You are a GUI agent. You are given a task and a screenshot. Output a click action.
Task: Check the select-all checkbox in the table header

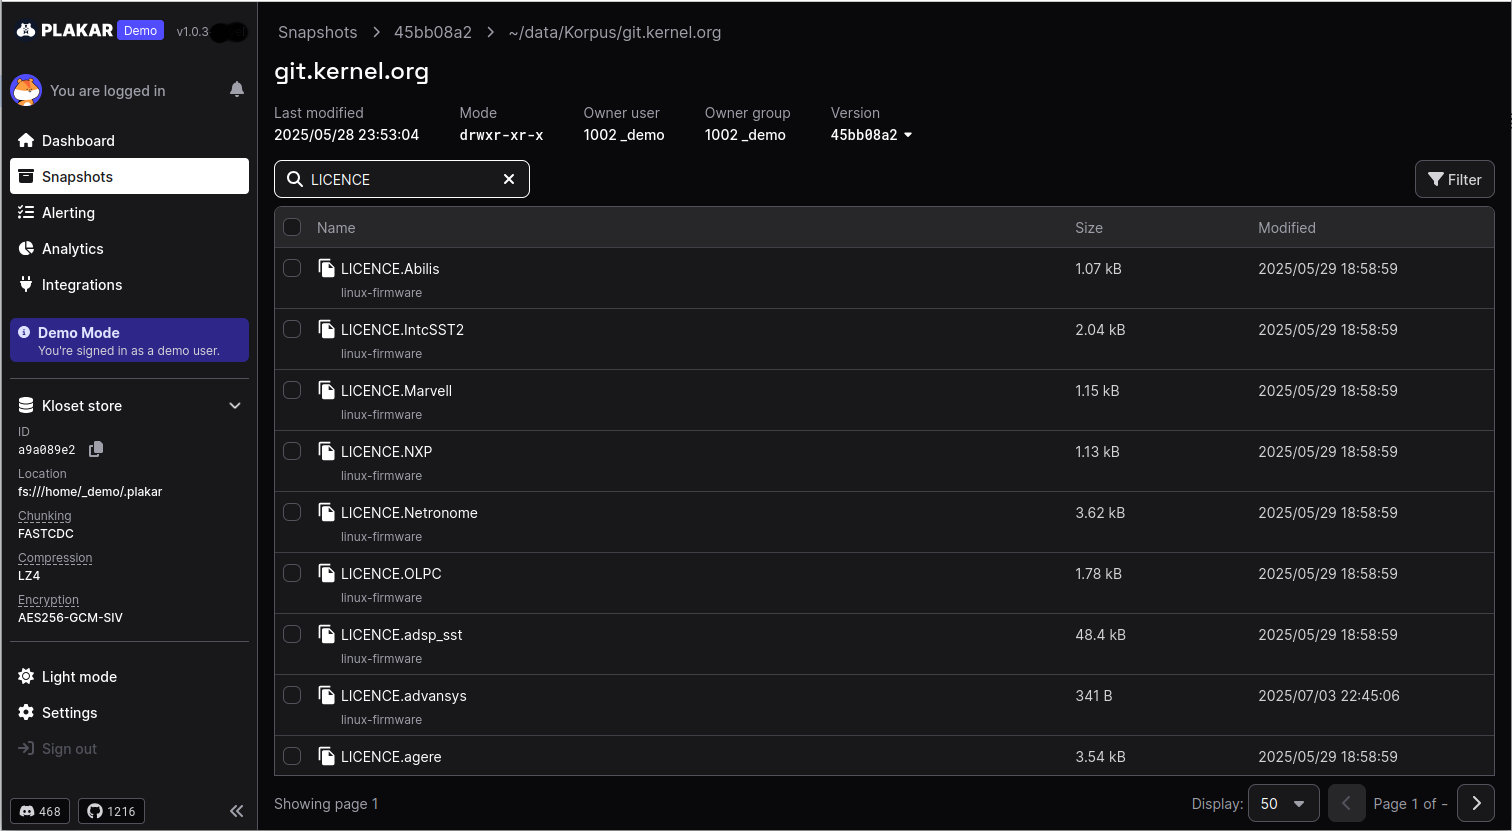tap(292, 227)
